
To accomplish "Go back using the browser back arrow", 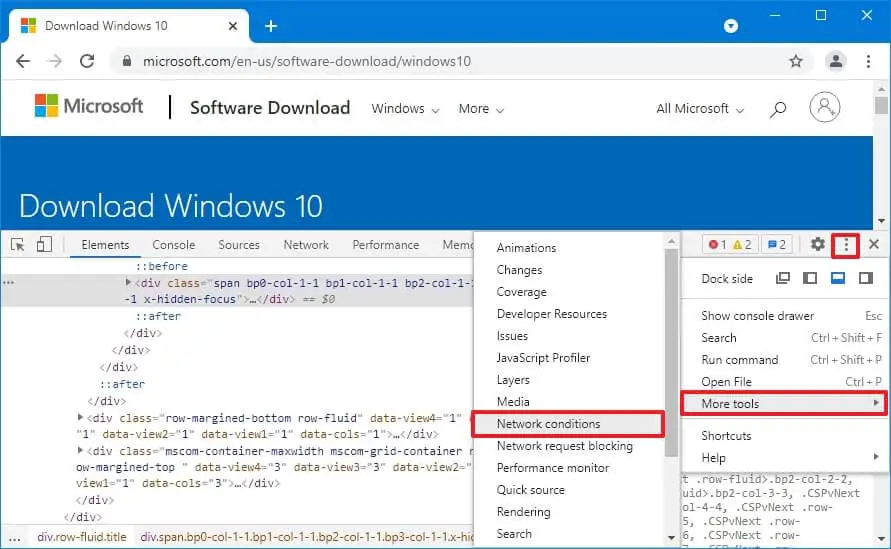I will [23, 61].
